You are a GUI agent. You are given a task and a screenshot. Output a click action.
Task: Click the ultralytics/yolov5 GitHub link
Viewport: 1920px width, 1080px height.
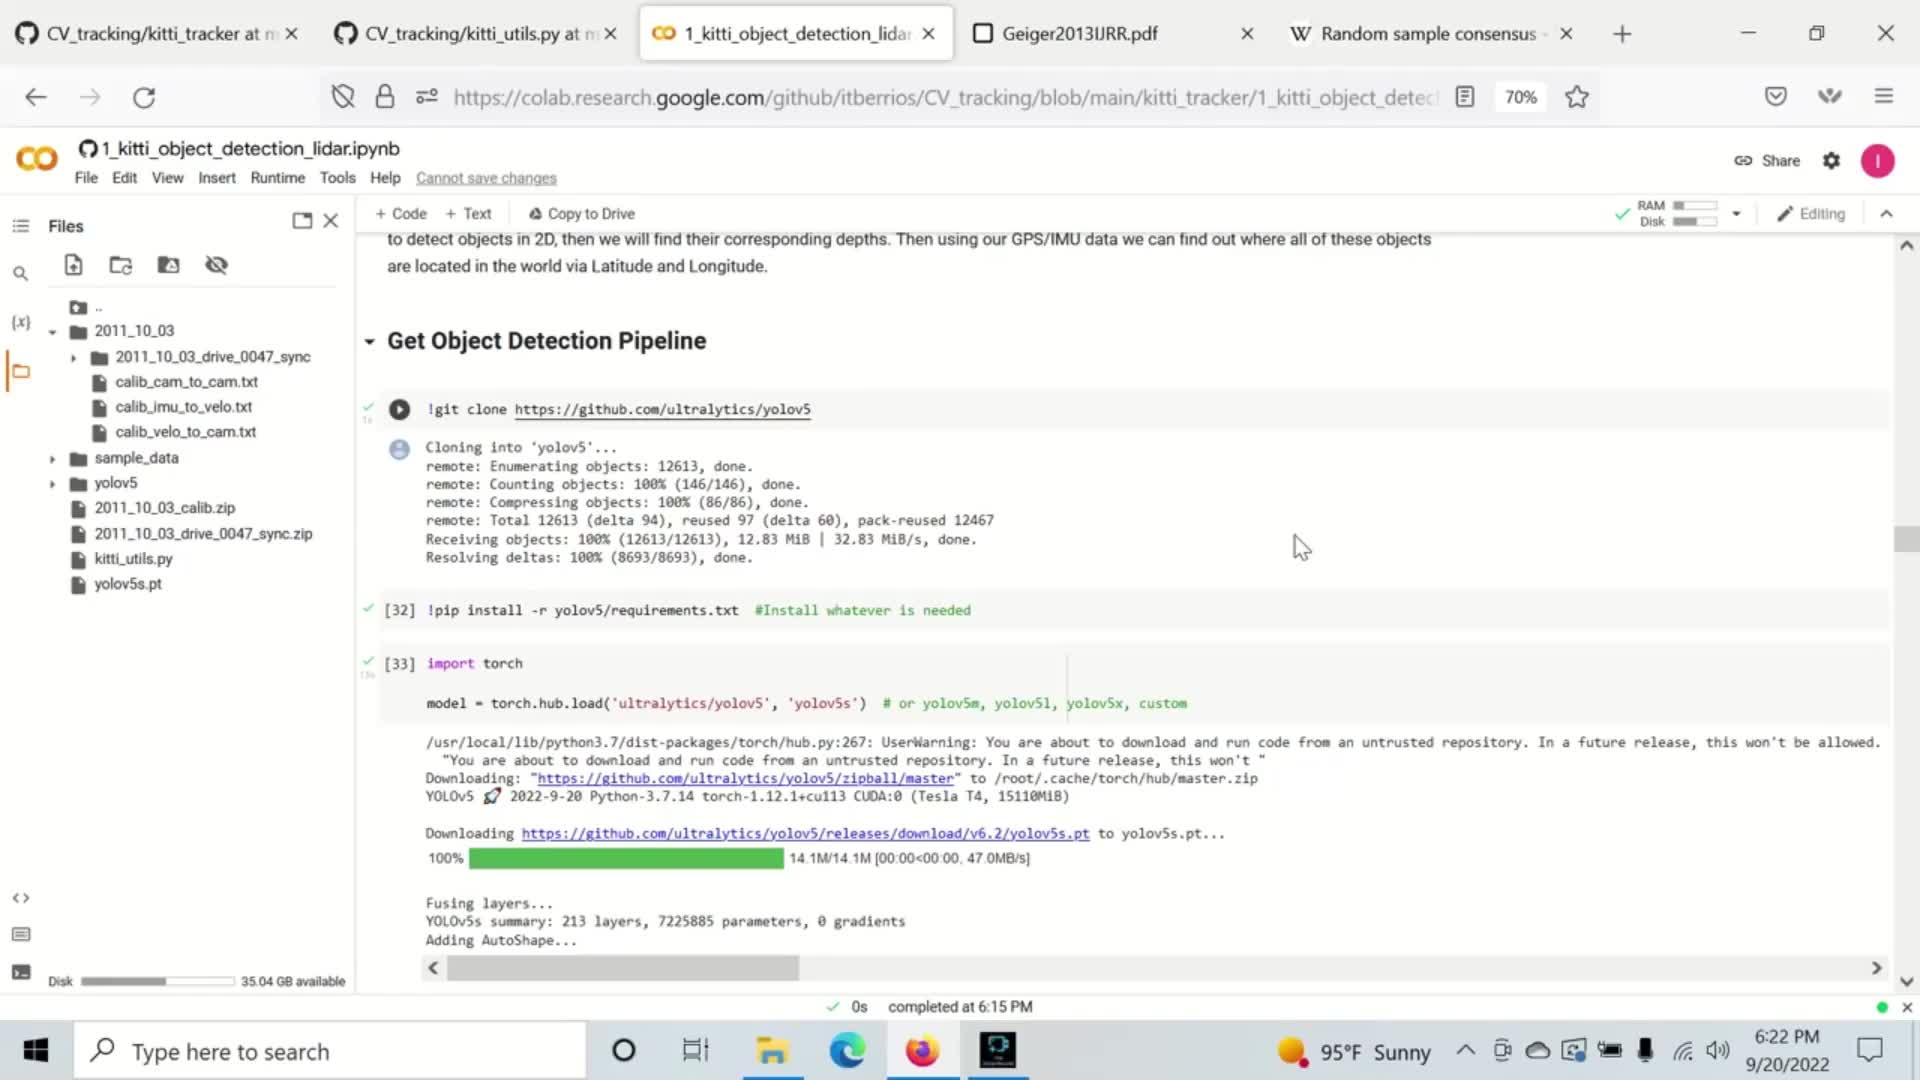[x=661, y=409]
